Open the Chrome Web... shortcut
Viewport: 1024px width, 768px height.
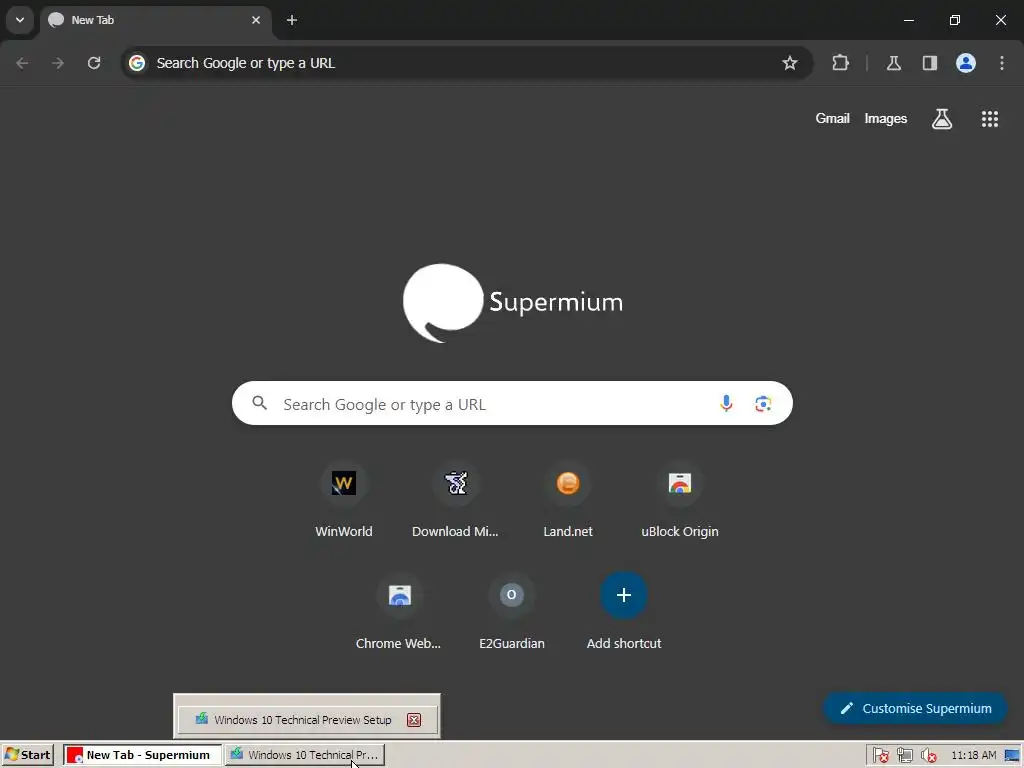(x=400, y=611)
